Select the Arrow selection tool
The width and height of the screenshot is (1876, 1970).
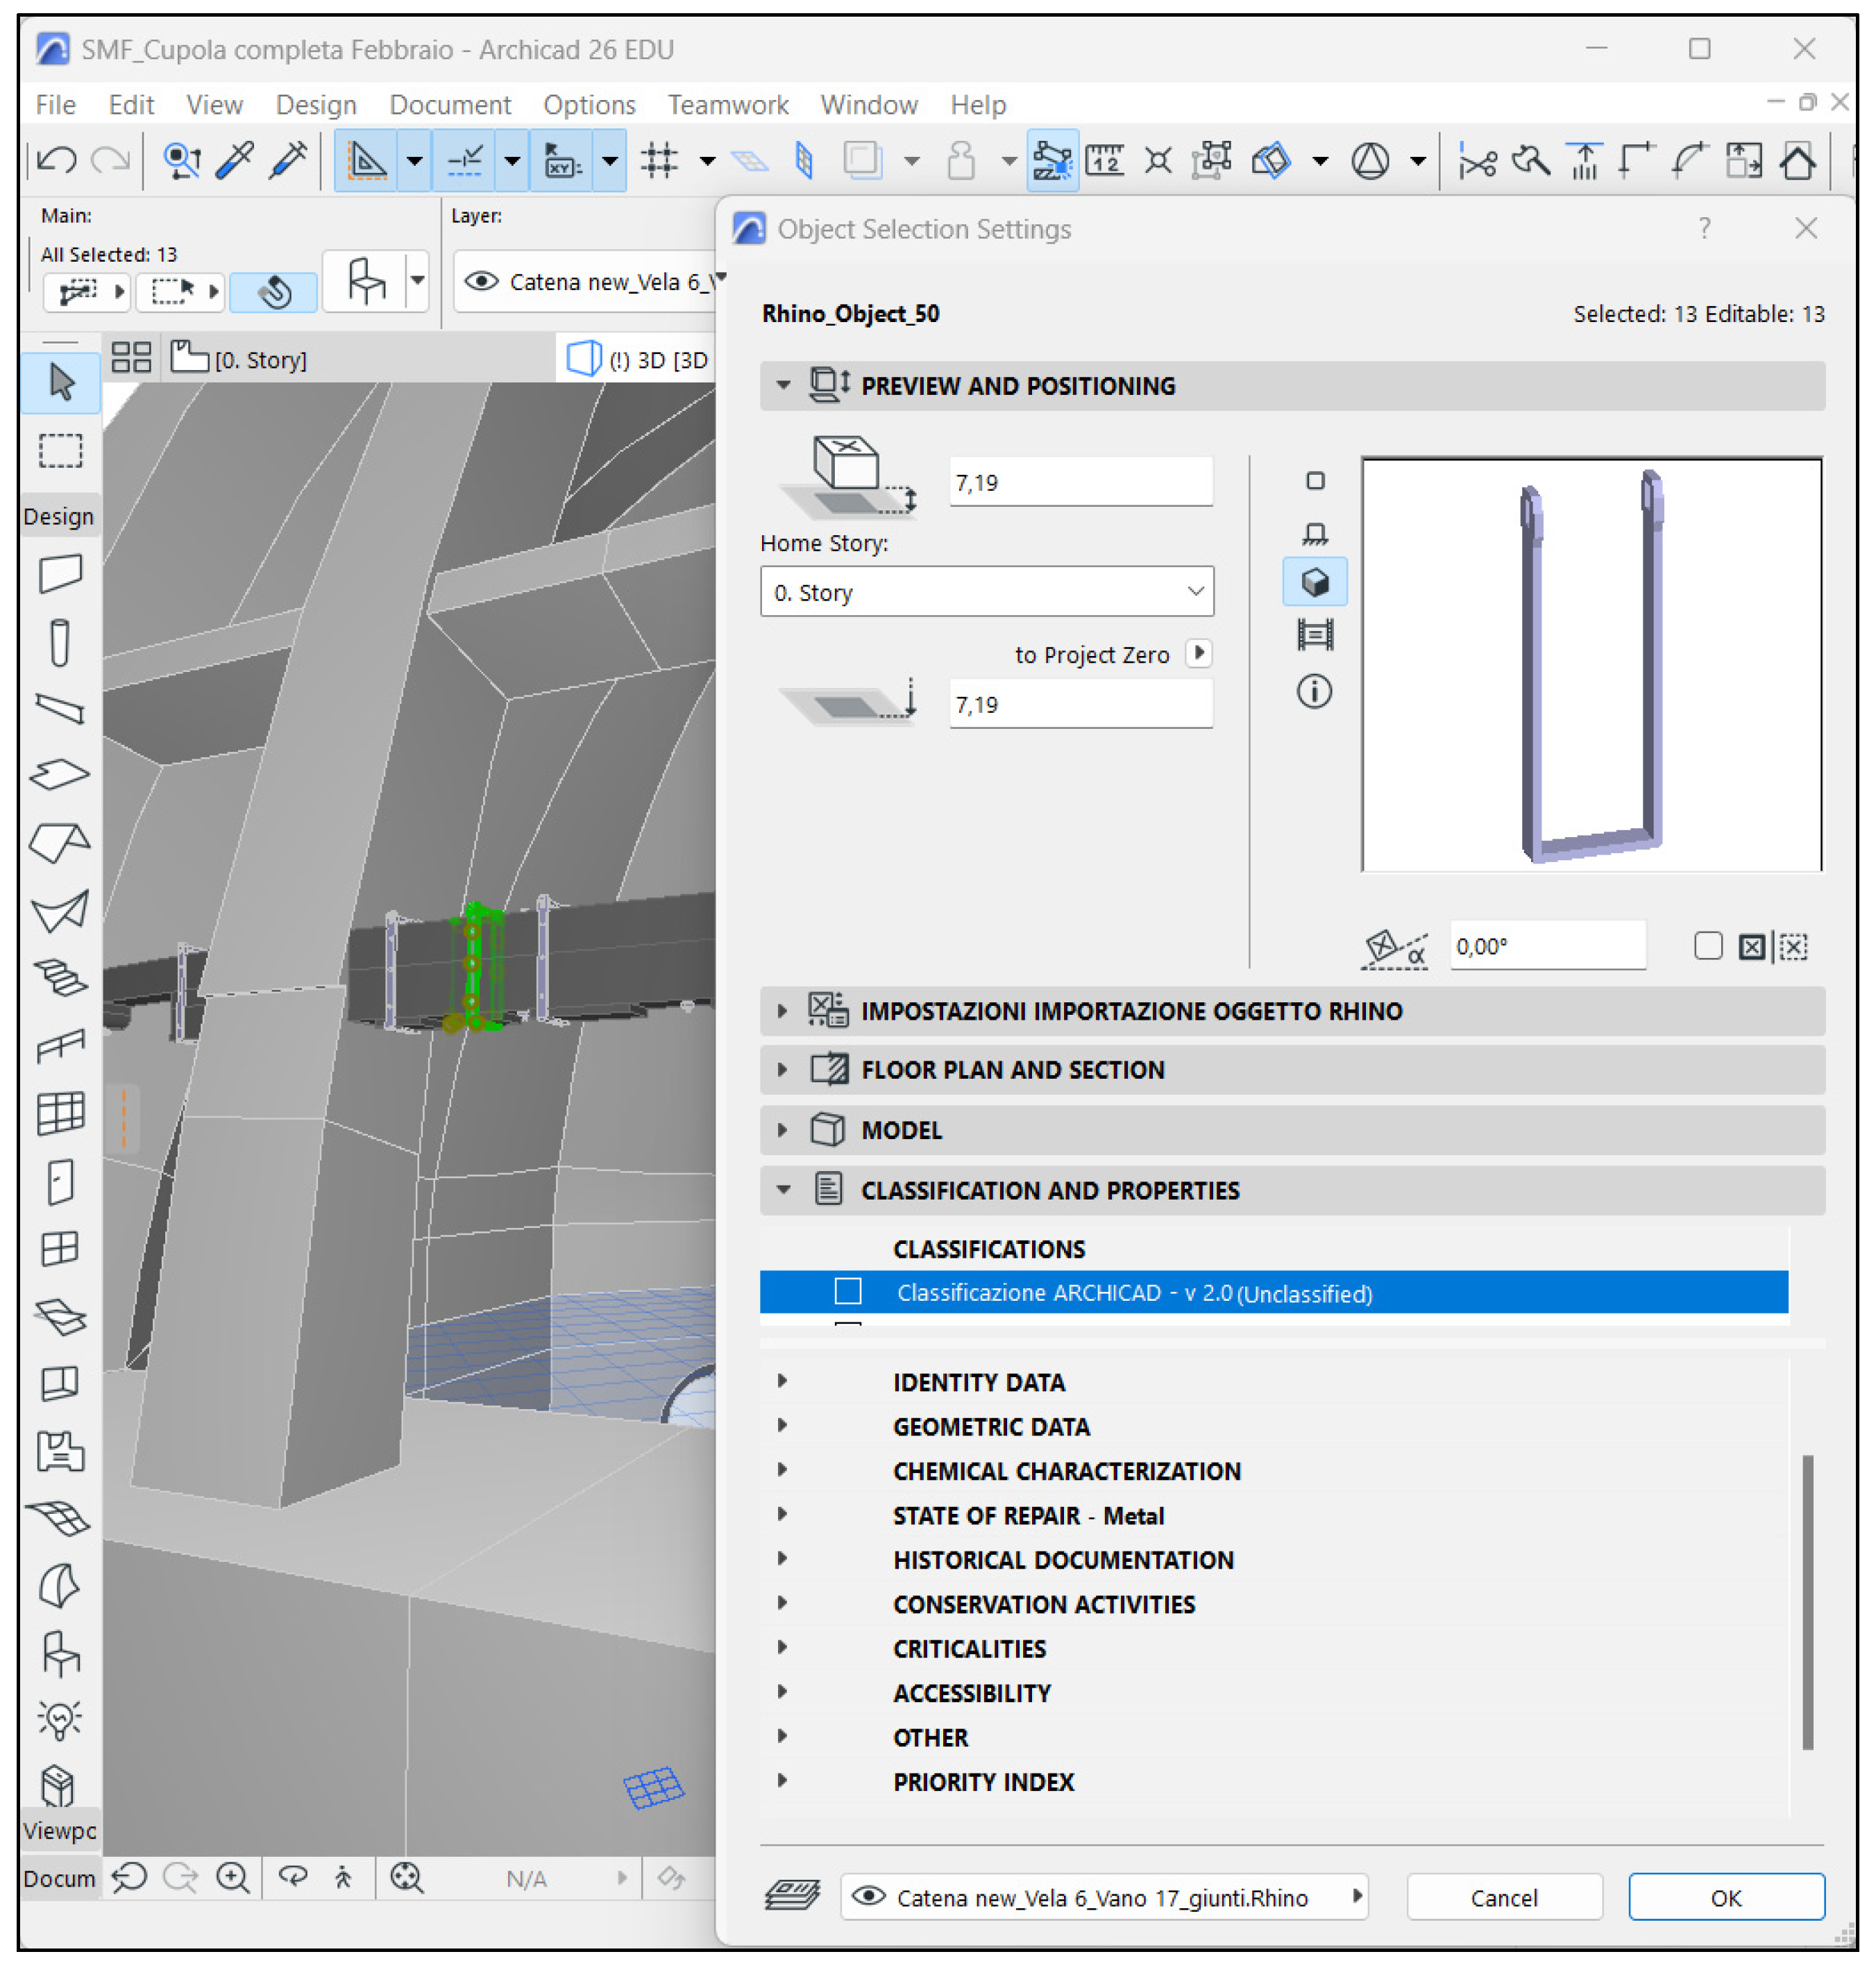click(x=61, y=383)
